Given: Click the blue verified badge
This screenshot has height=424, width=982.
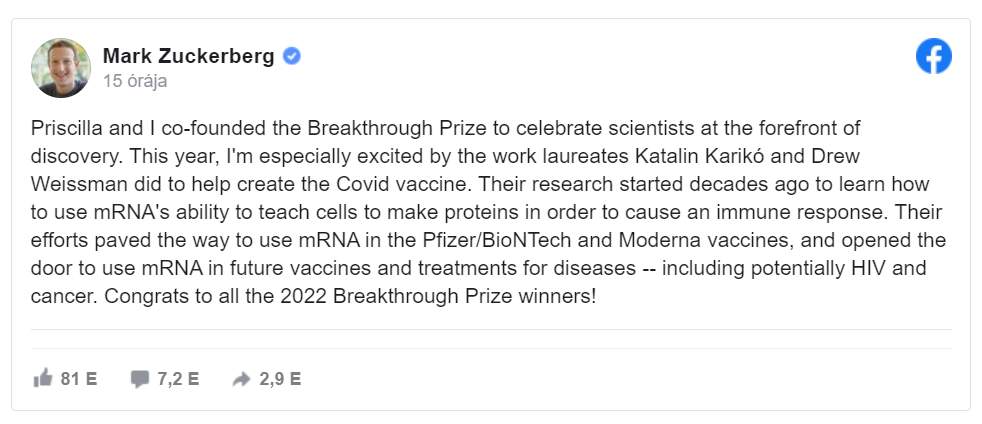Looking at the screenshot, I should (x=291, y=56).
